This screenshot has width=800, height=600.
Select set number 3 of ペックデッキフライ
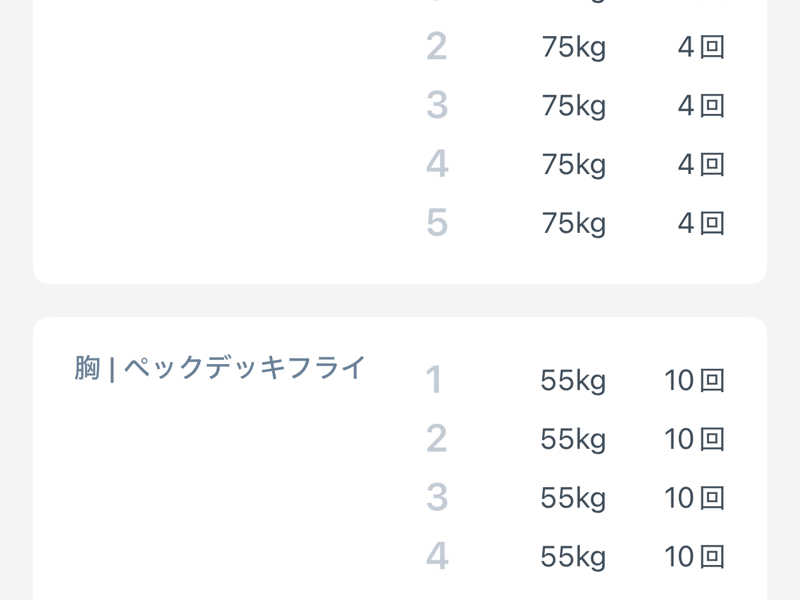[x=436, y=498]
